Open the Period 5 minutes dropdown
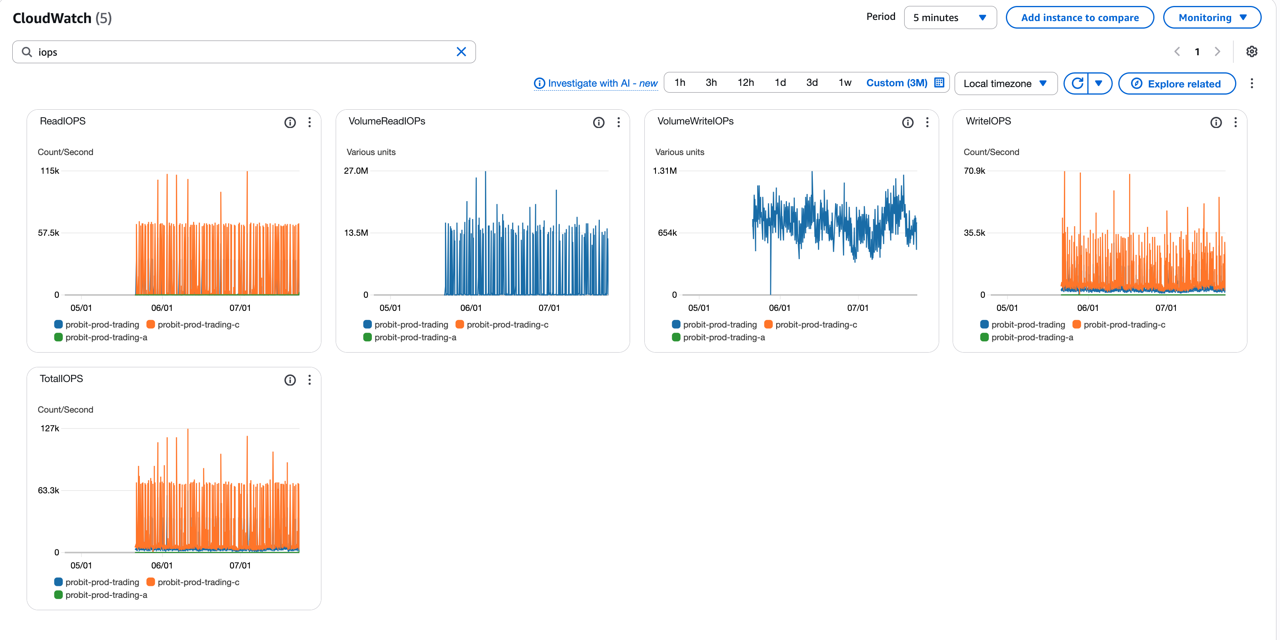This screenshot has width=1280, height=640. (x=949, y=17)
